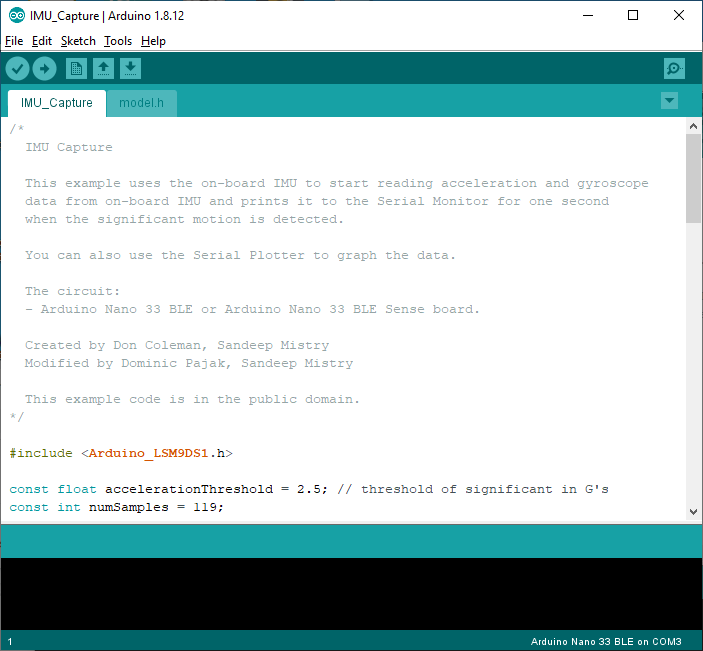Open the Sketch menu

(x=78, y=41)
